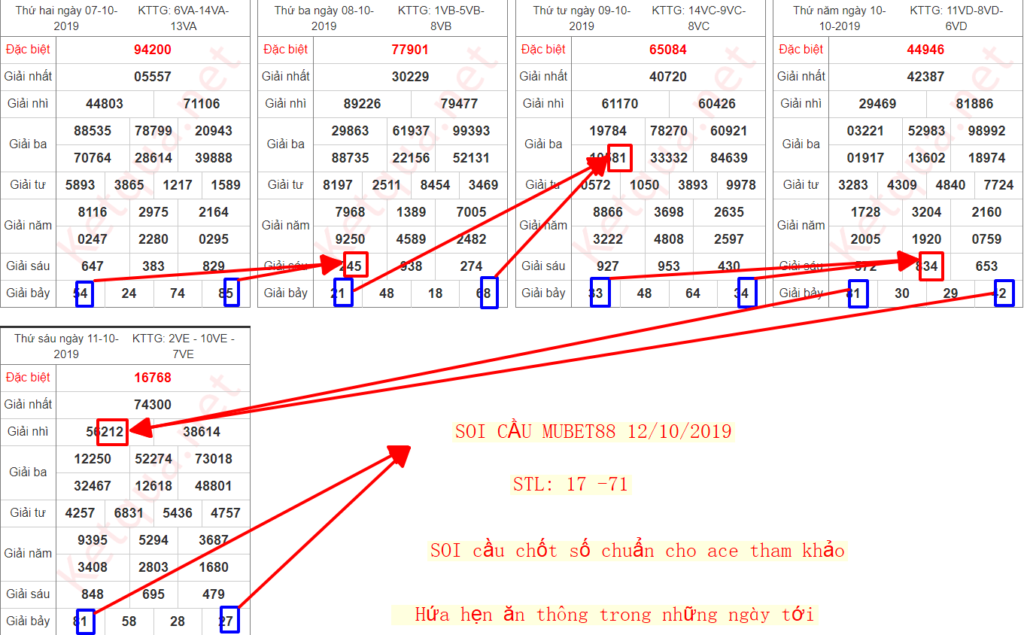Viewport: 1024px width, 635px height.
Task: Click the "Thứ sáu ngày 11-10-2019" header
Action: coord(55,346)
